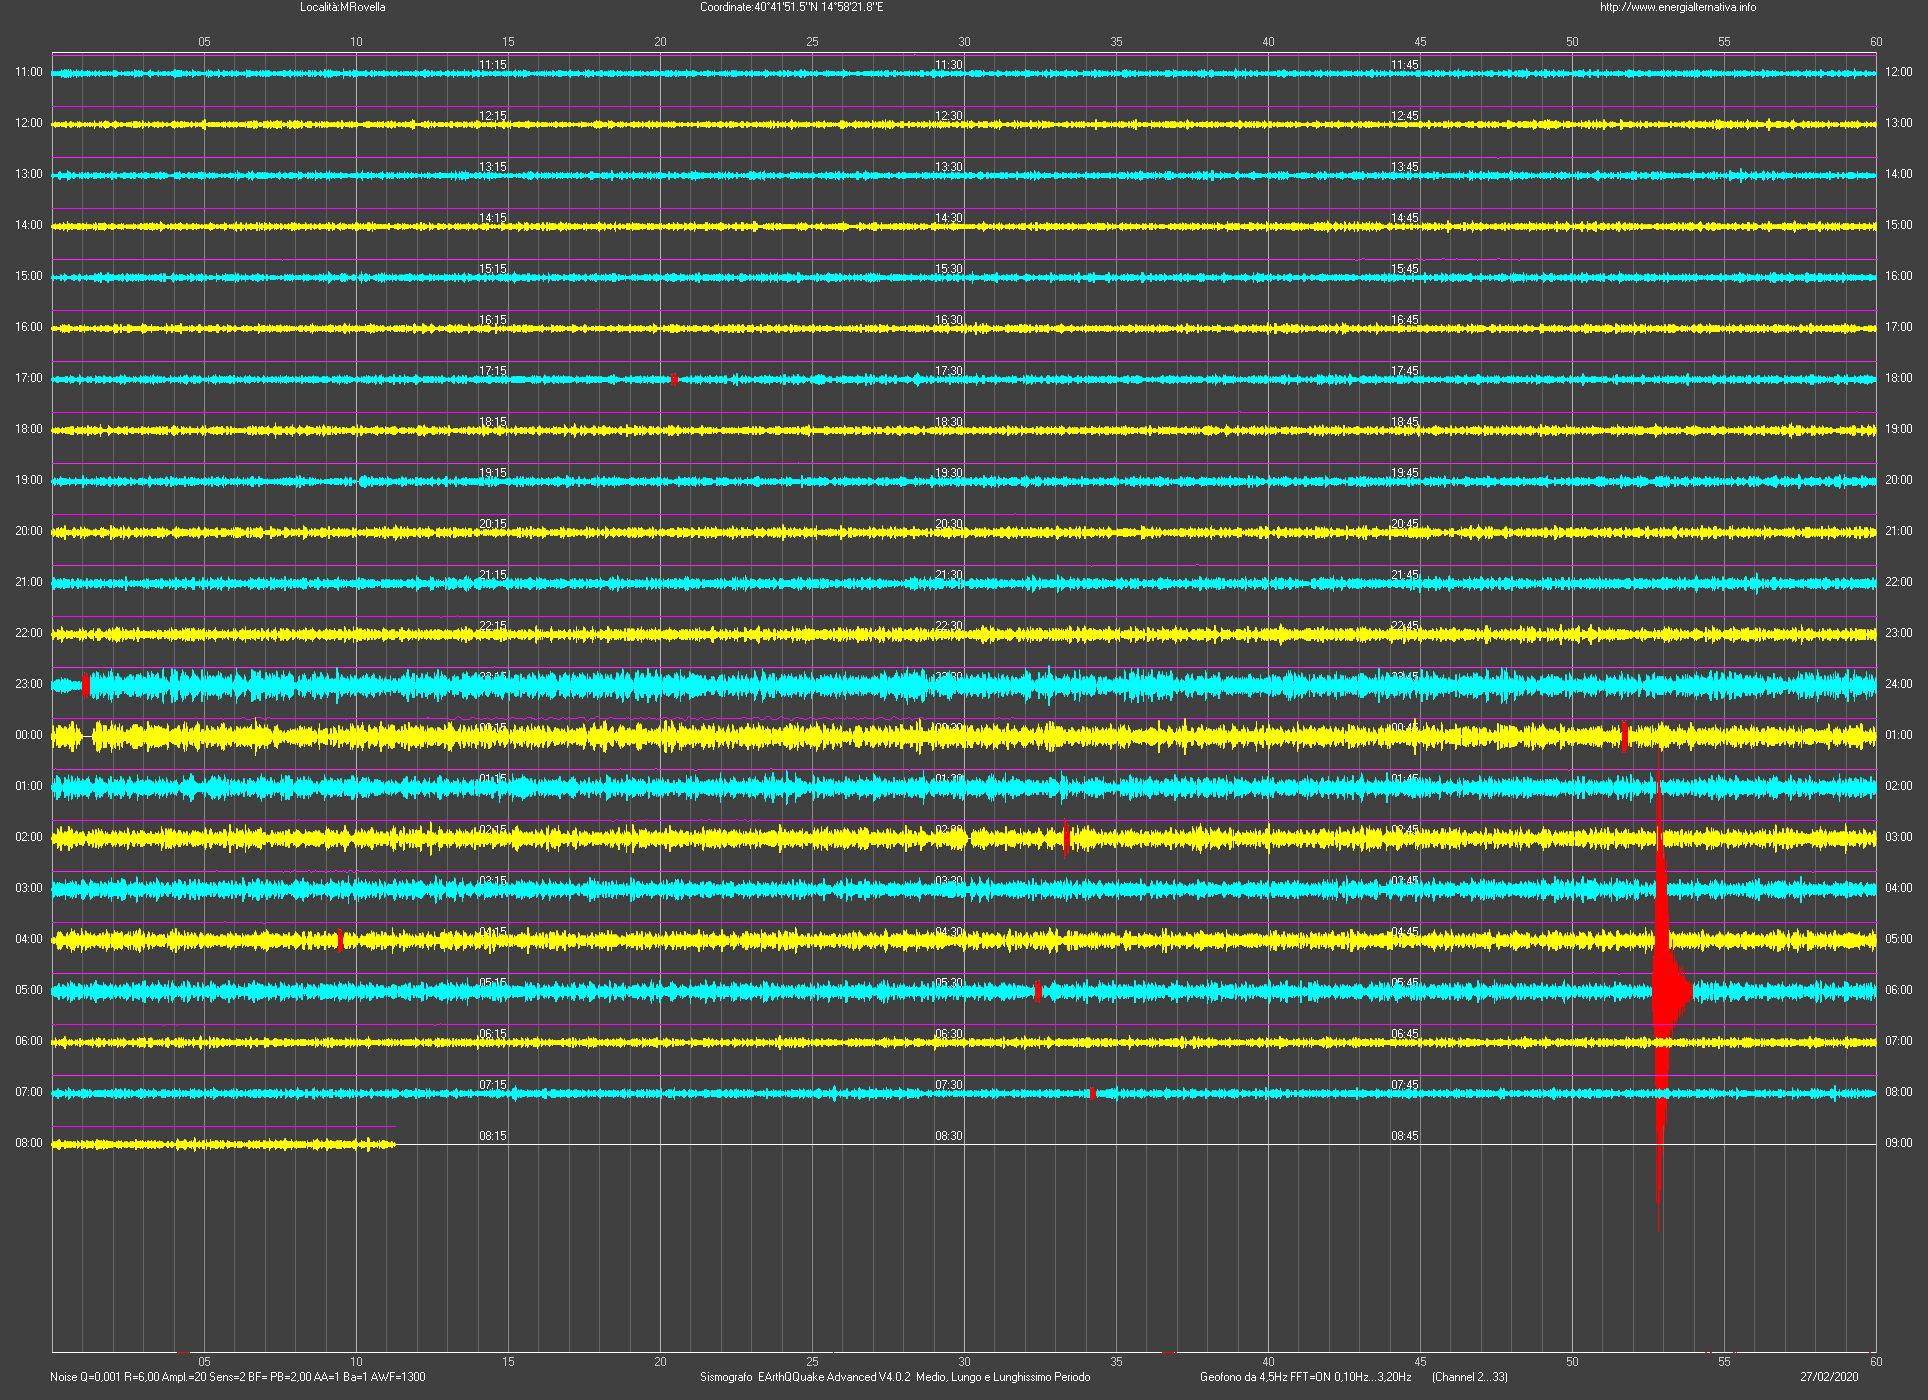The image size is (1928, 1400).
Task: Click the 07:30 time label
Action: (949, 1085)
